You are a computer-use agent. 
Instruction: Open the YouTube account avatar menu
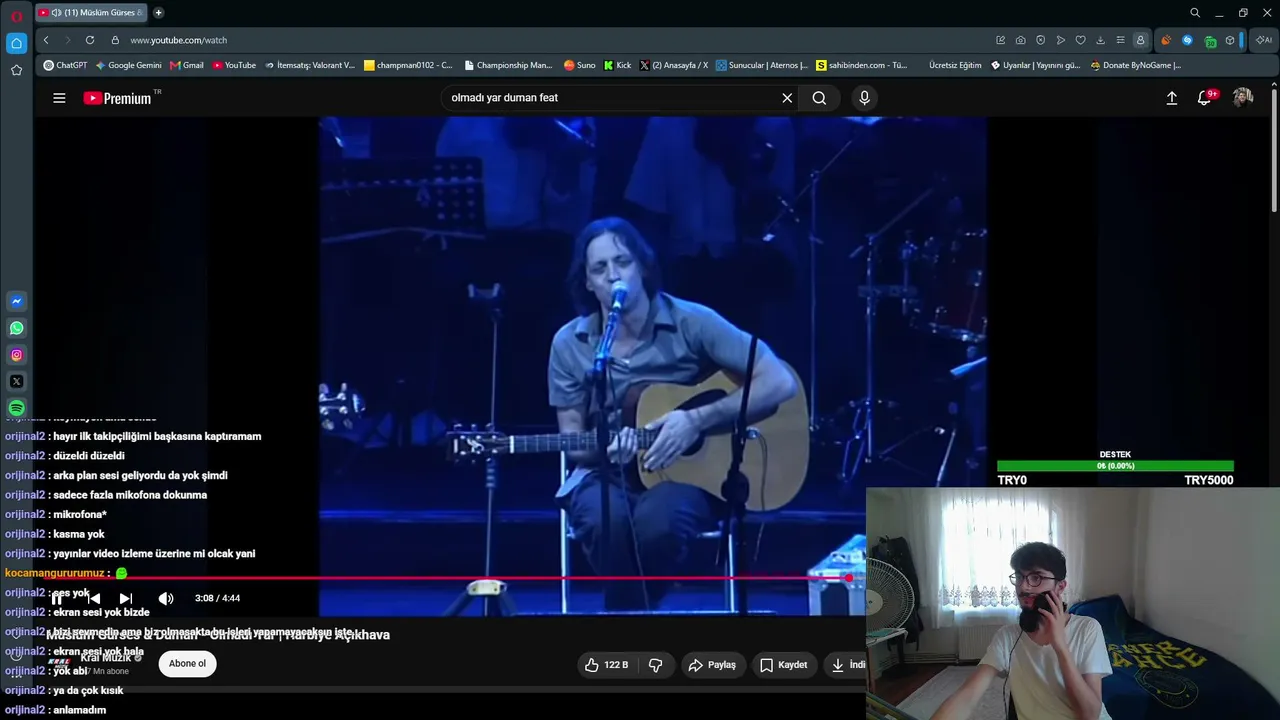[x=1243, y=97]
